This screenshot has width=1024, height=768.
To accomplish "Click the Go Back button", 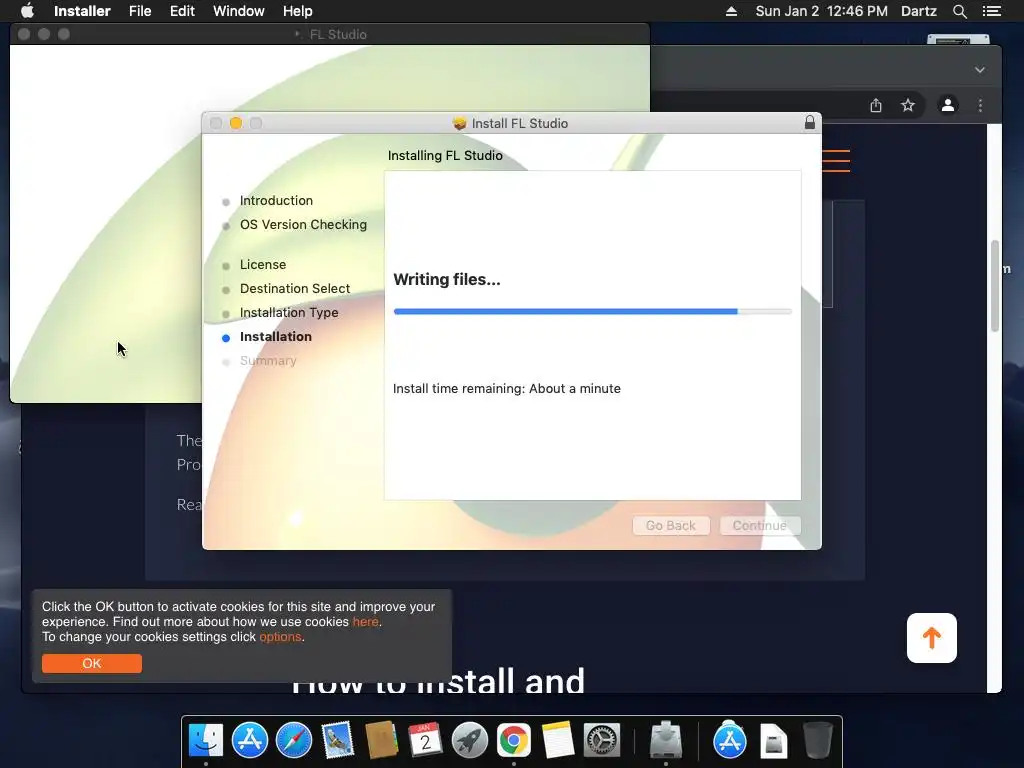I will tap(671, 526).
